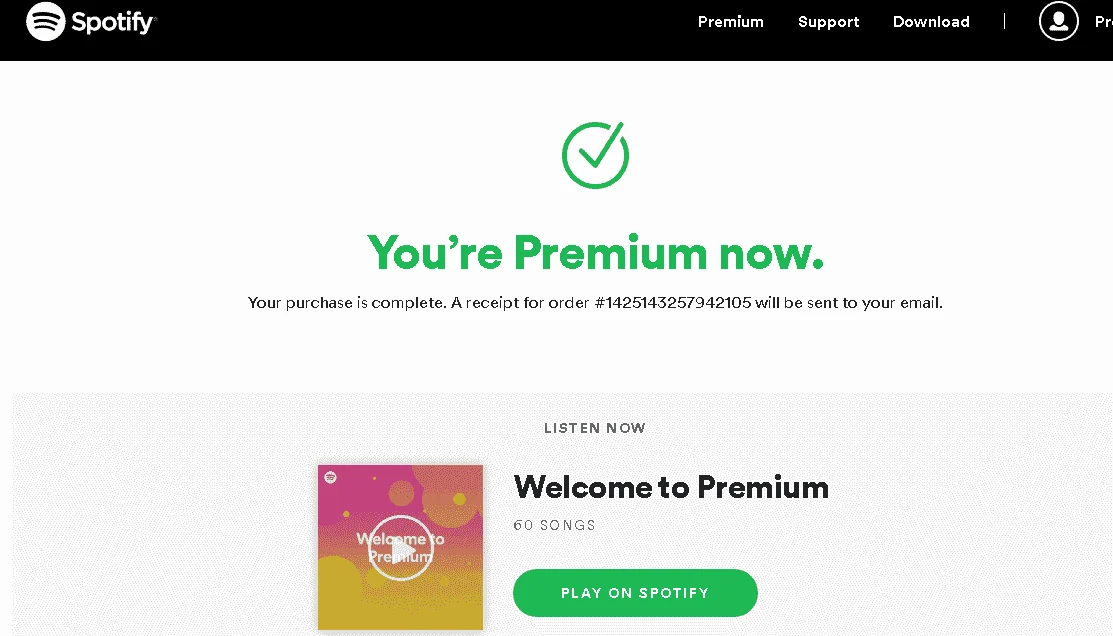Click the Spotify wordmark in header
This screenshot has height=636, width=1113.
click(x=113, y=22)
